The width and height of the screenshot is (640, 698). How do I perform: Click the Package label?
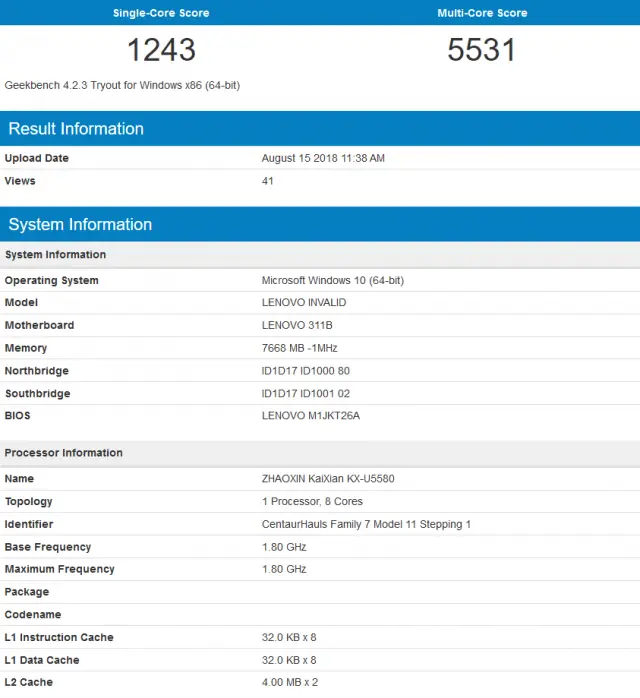pos(27,592)
